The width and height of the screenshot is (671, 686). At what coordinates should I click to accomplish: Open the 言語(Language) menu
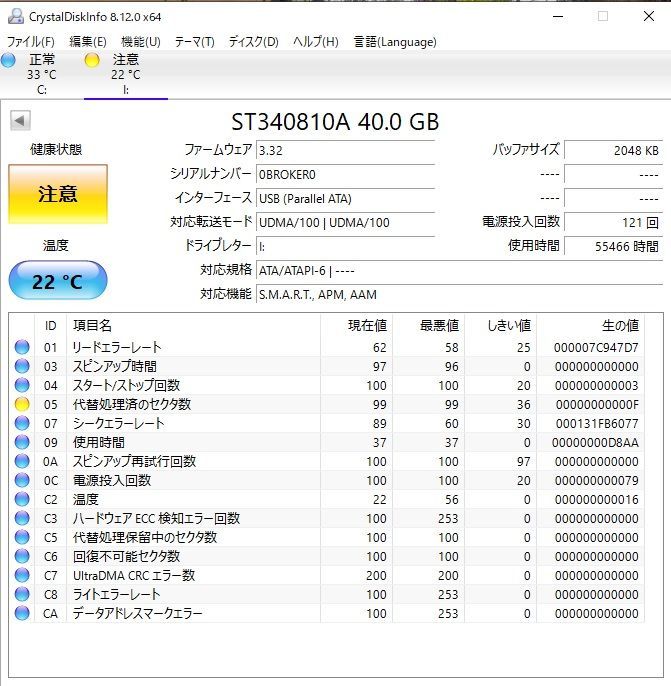point(395,42)
